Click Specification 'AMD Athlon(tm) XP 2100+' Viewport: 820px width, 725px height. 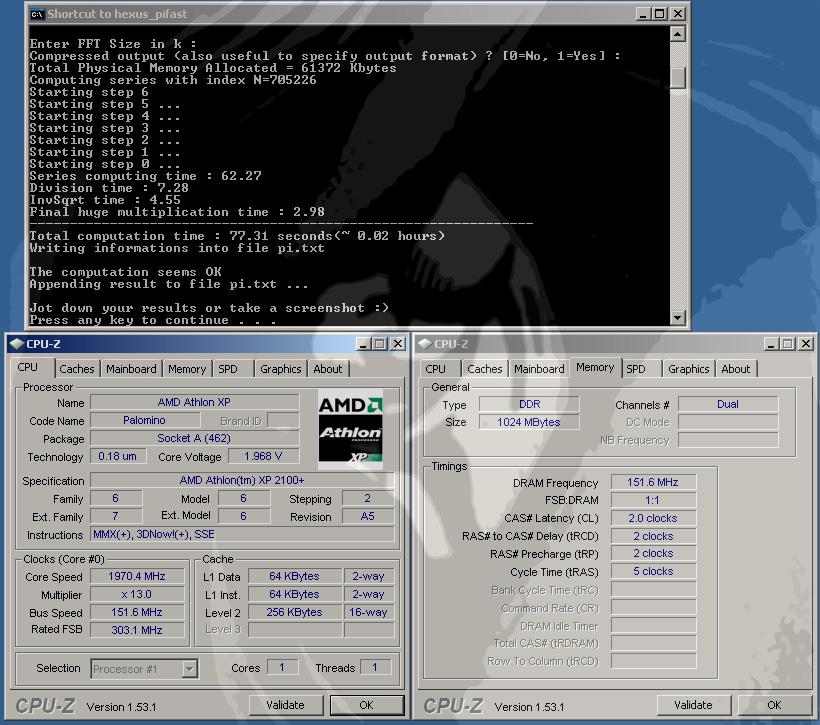pyautogui.click(x=242, y=480)
